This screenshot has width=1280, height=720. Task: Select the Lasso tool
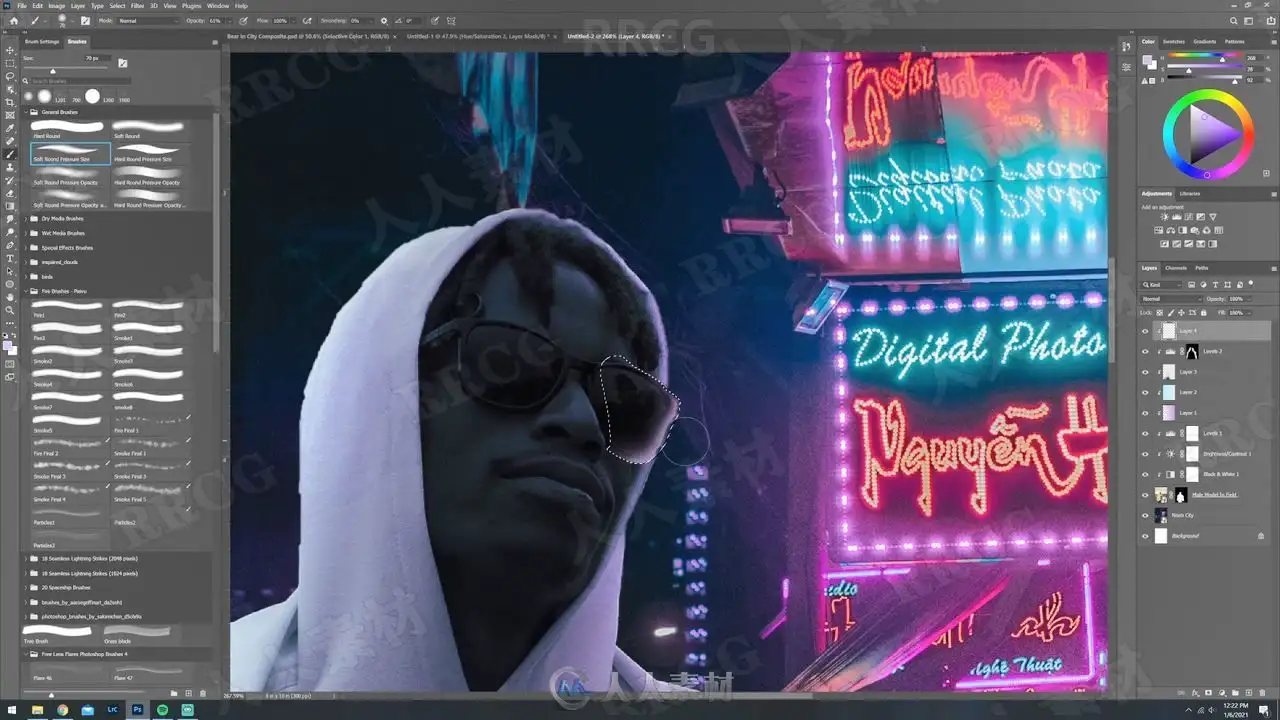pyautogui.click(x=10, y=76)
